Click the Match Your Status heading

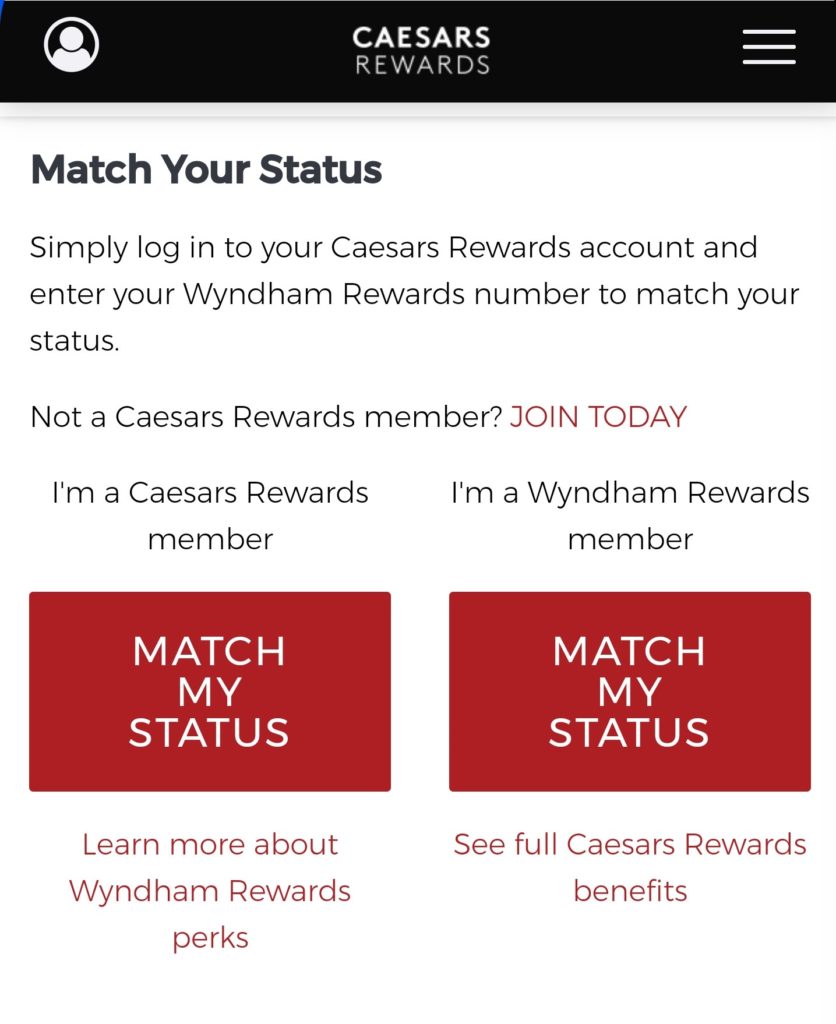point(207,169)
